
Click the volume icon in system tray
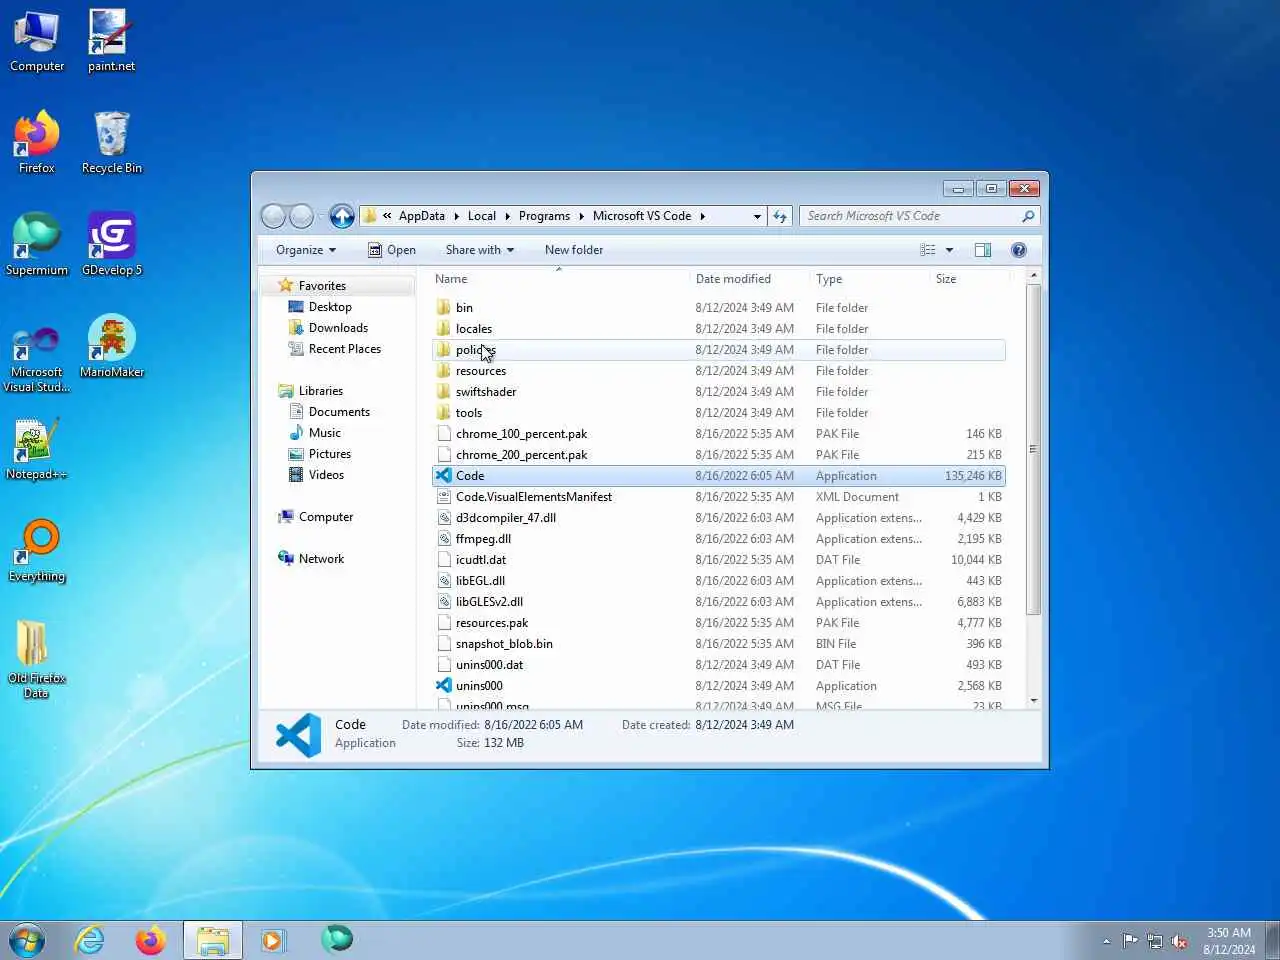(1180, 941)
